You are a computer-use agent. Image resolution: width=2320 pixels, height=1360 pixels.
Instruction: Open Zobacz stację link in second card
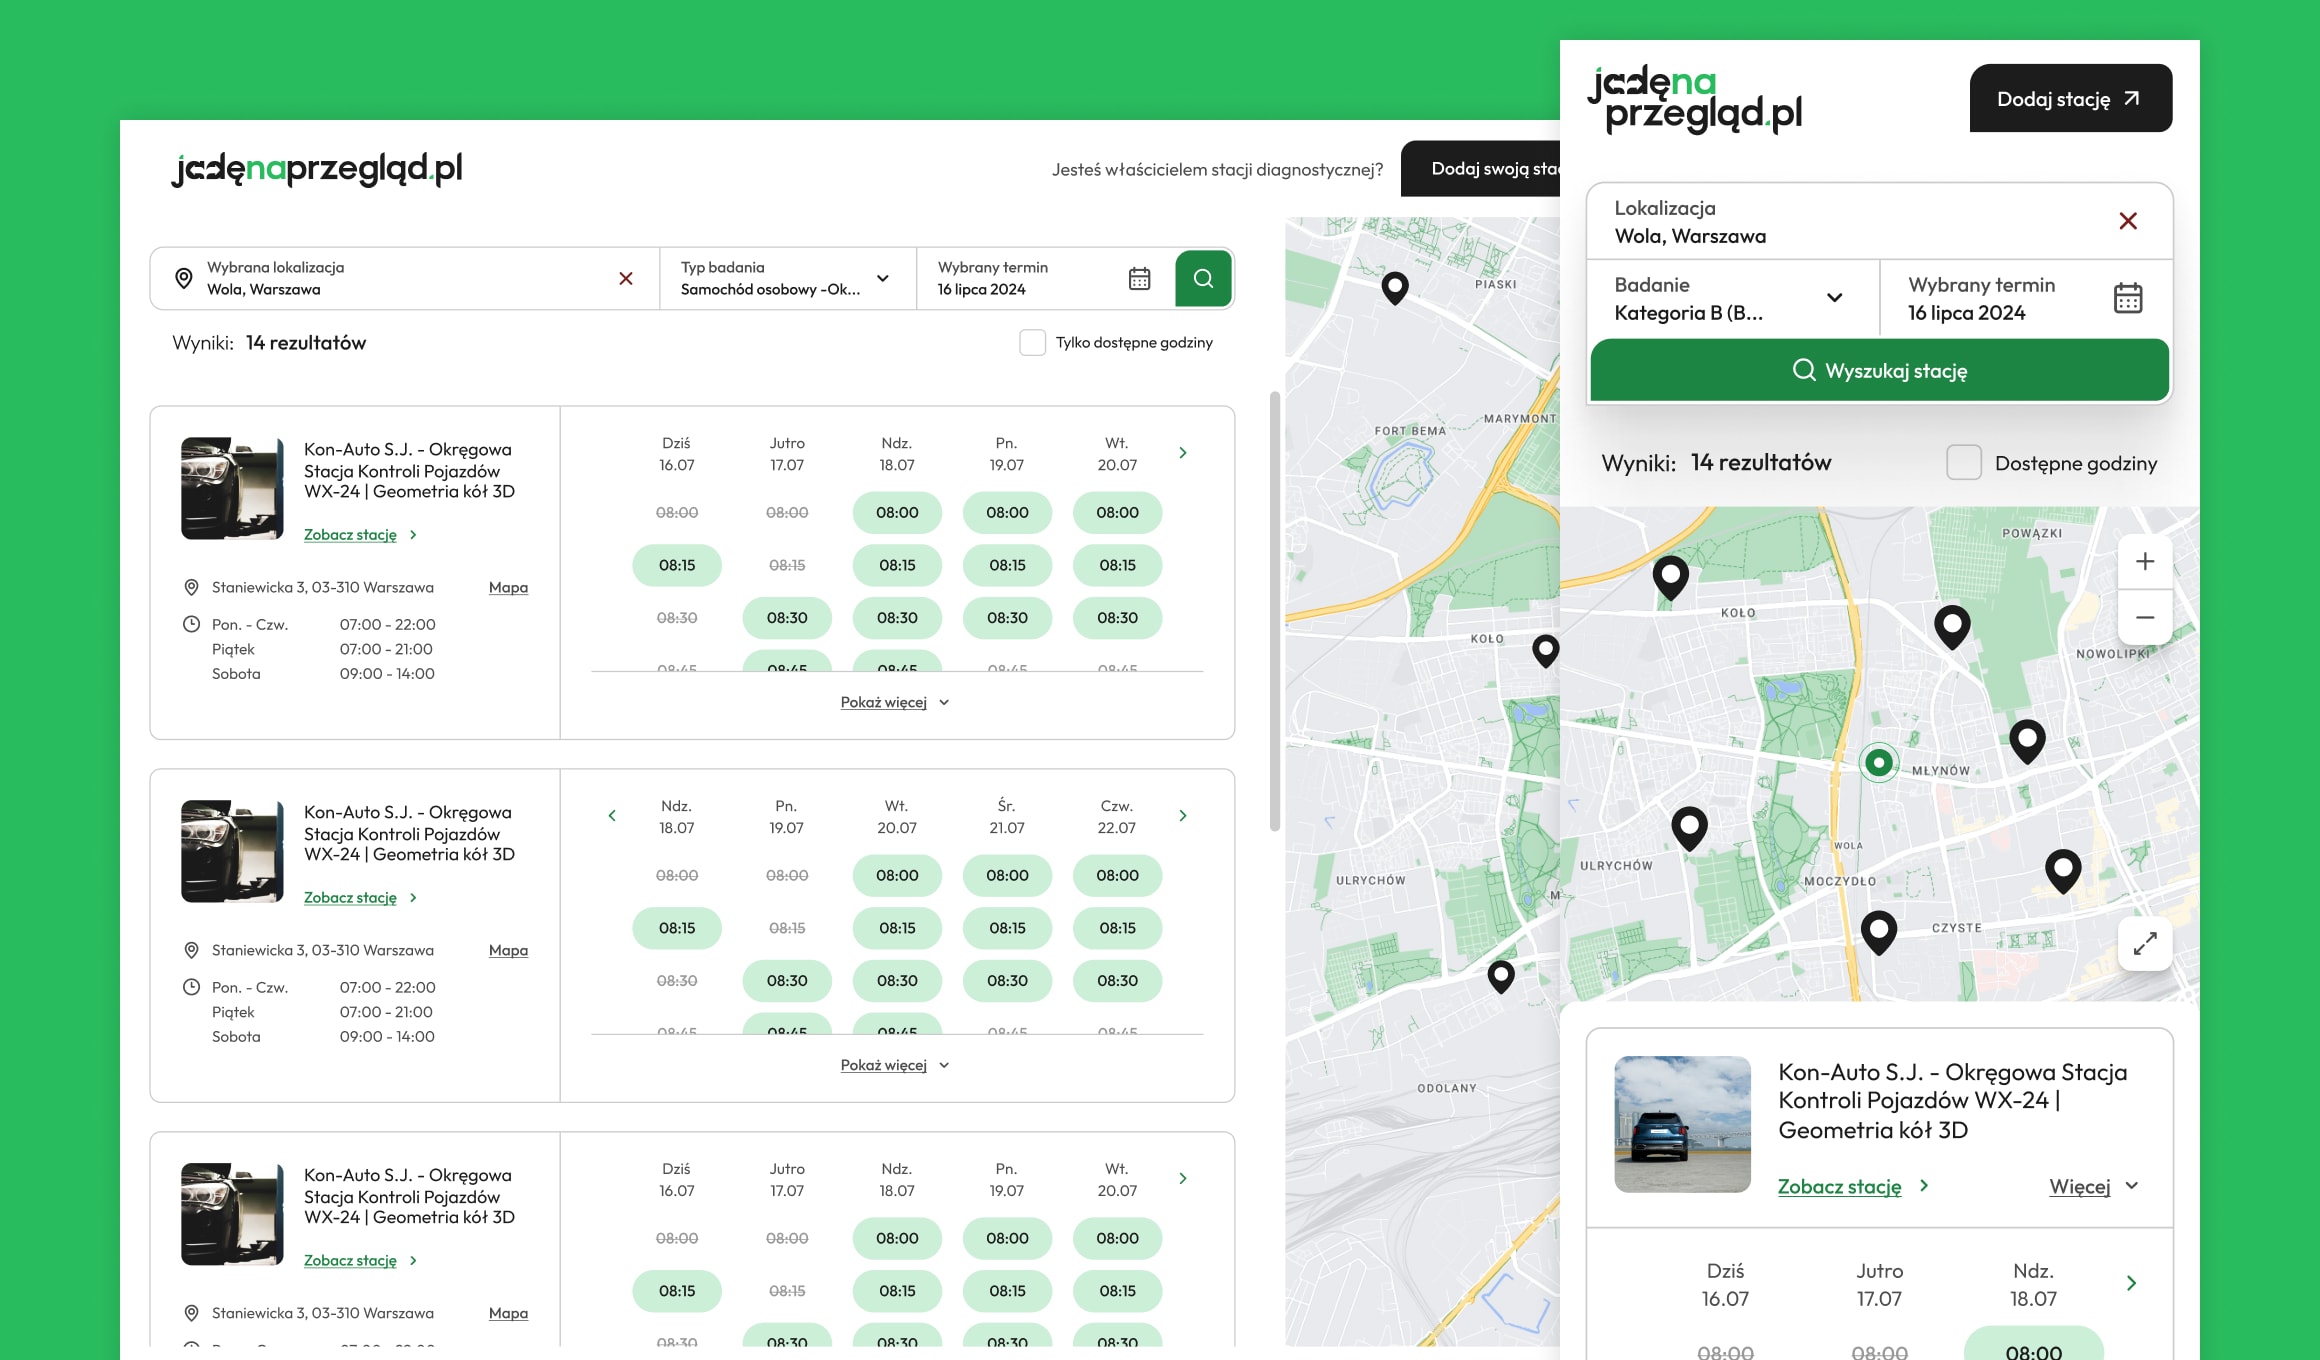[x=360, y=898]
